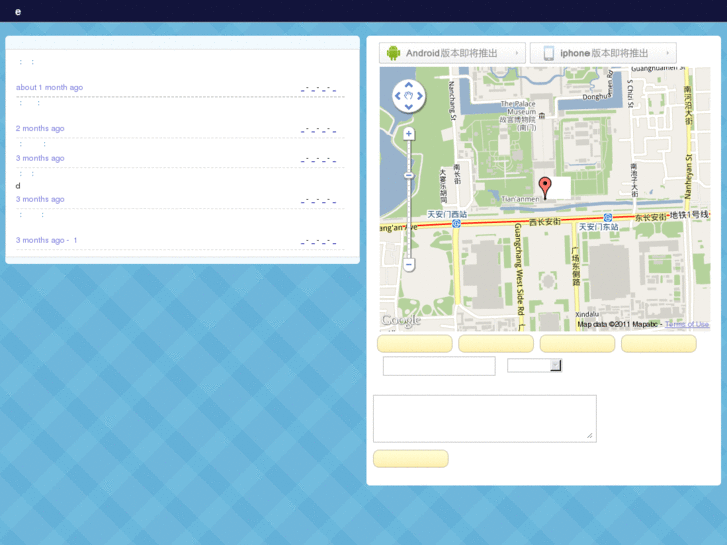Click inside the large message textarea
Viewport: 727px width, 545px height.
(x=485, y=419)
